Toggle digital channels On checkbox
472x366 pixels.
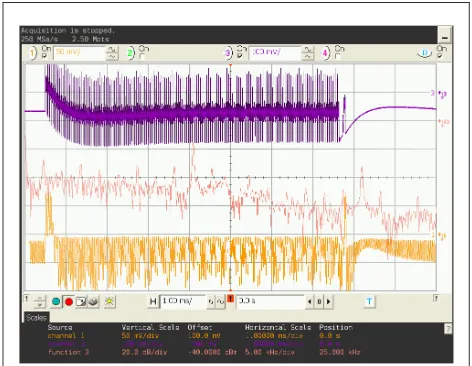[440, 57]
